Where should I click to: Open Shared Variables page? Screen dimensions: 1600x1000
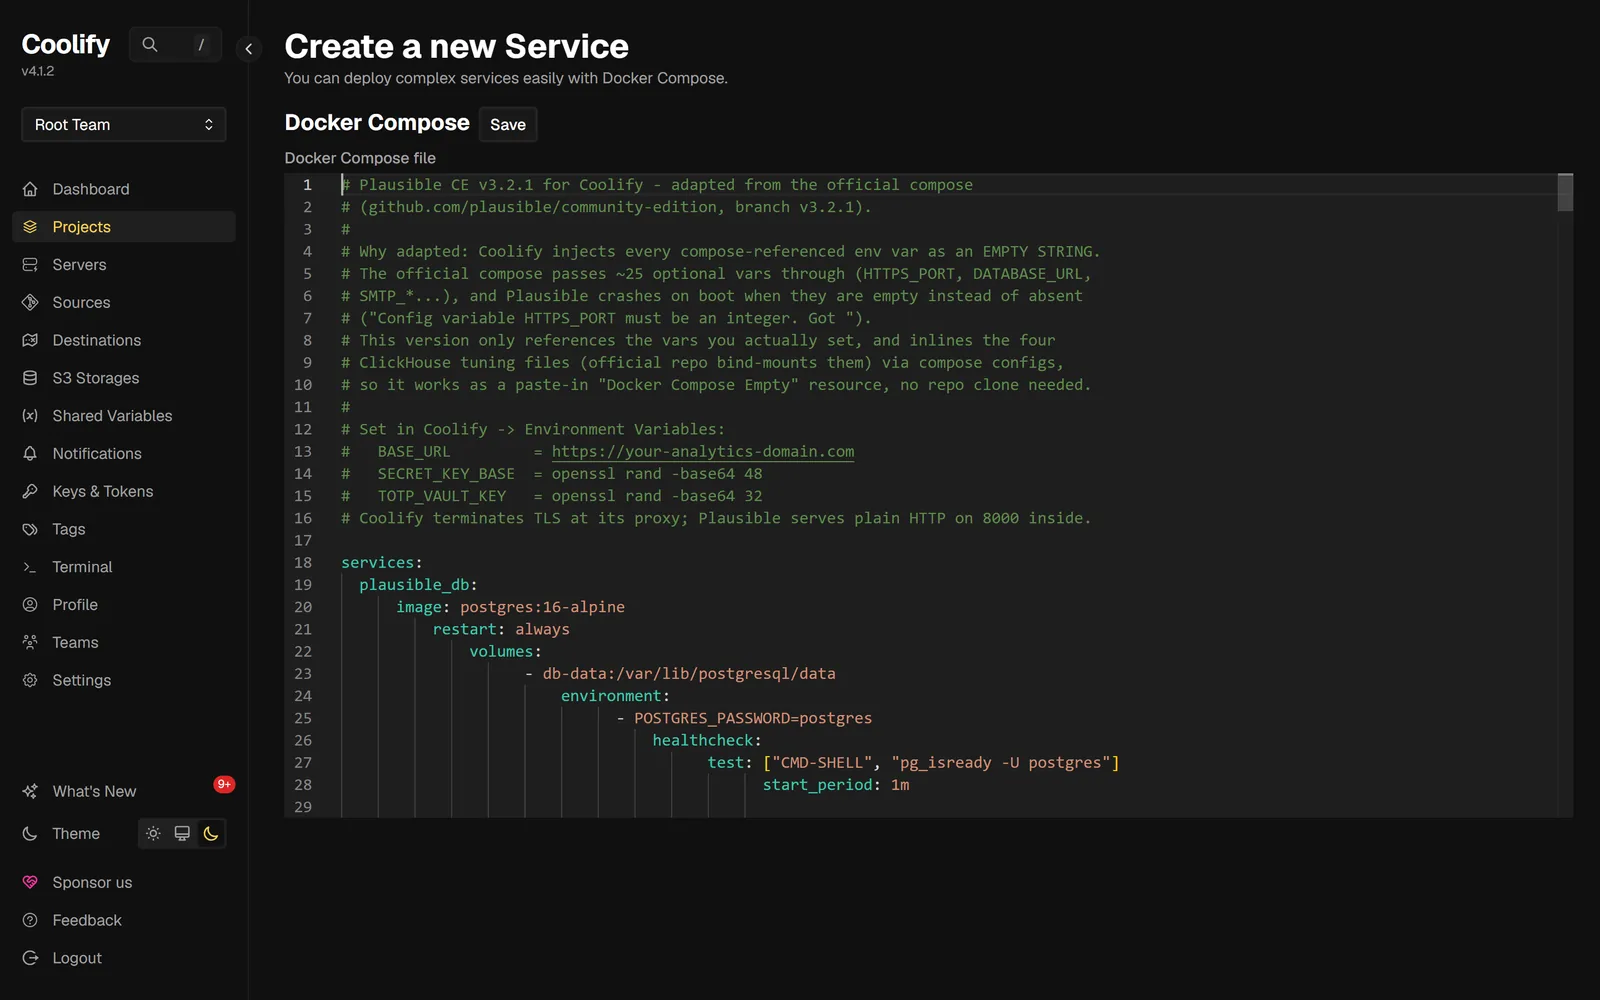pyautogui.click(x=124, y=416)
